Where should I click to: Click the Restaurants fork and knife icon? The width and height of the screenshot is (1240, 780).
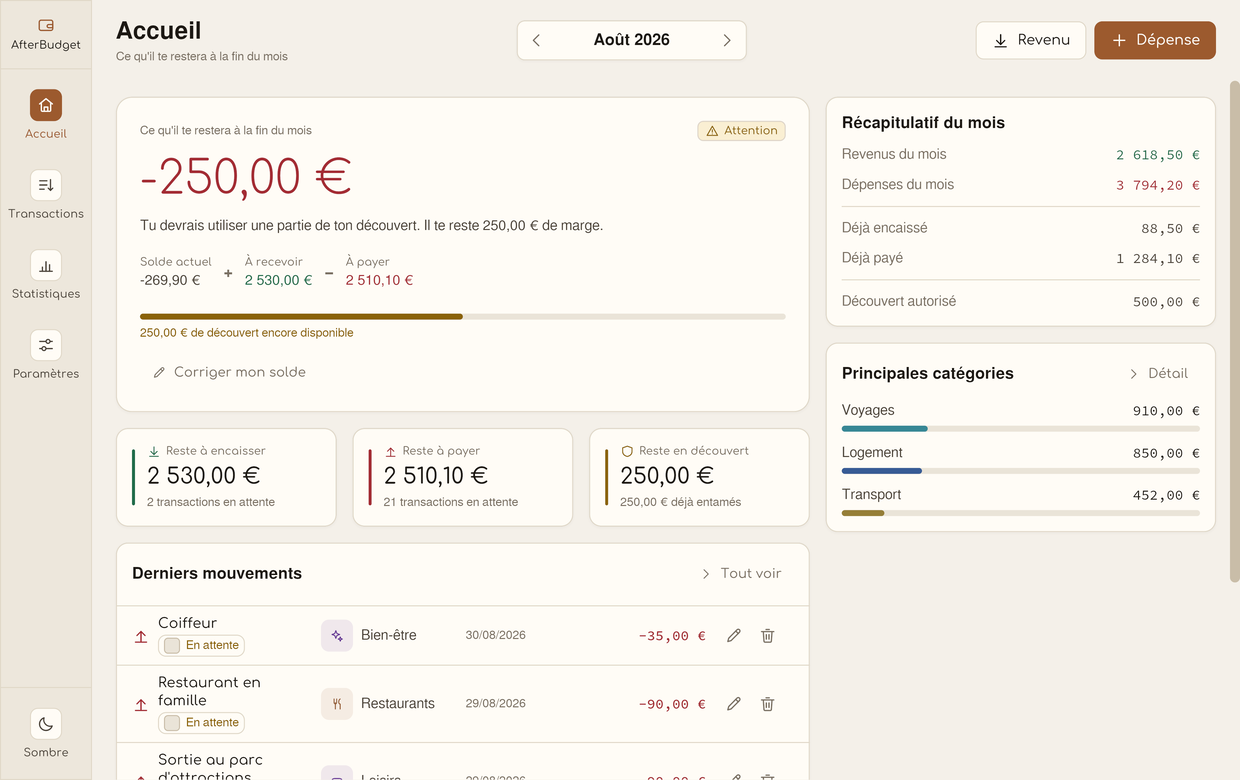click(337, 704)
